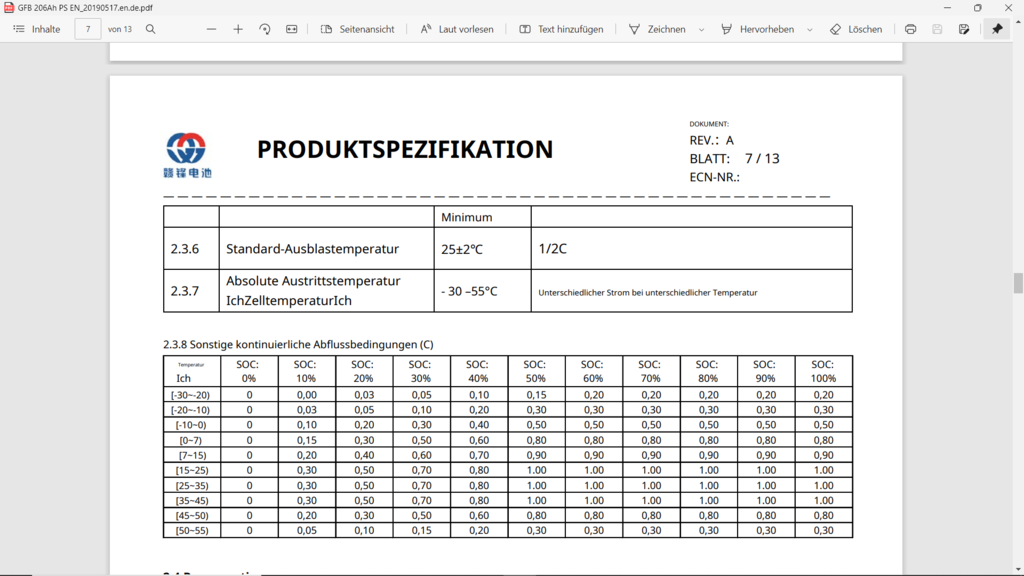1024x576 pixels.
Task: Print the document with printer icon
Action: (910, 29)
